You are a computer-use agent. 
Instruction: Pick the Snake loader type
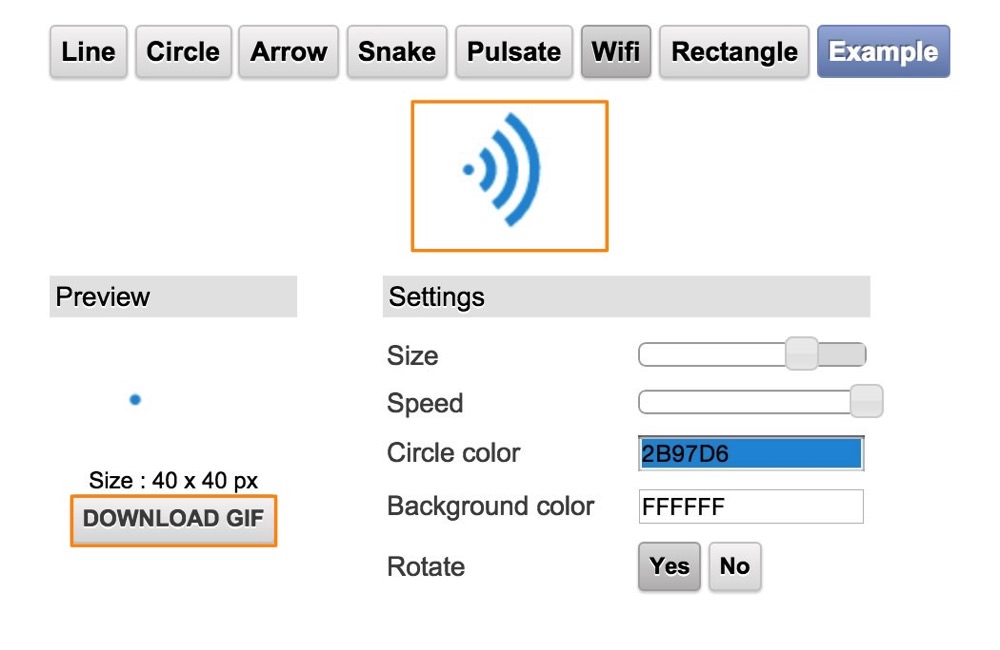point(397,52)
